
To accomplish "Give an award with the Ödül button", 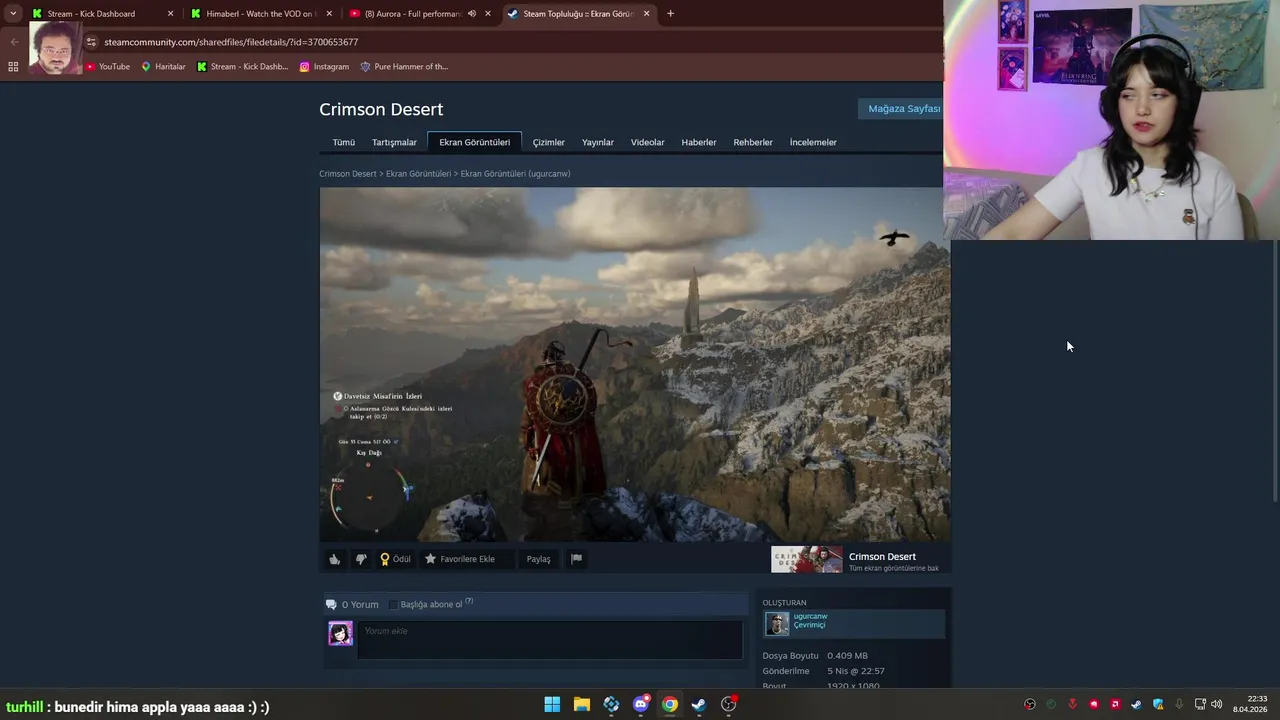I will point(395,559).
